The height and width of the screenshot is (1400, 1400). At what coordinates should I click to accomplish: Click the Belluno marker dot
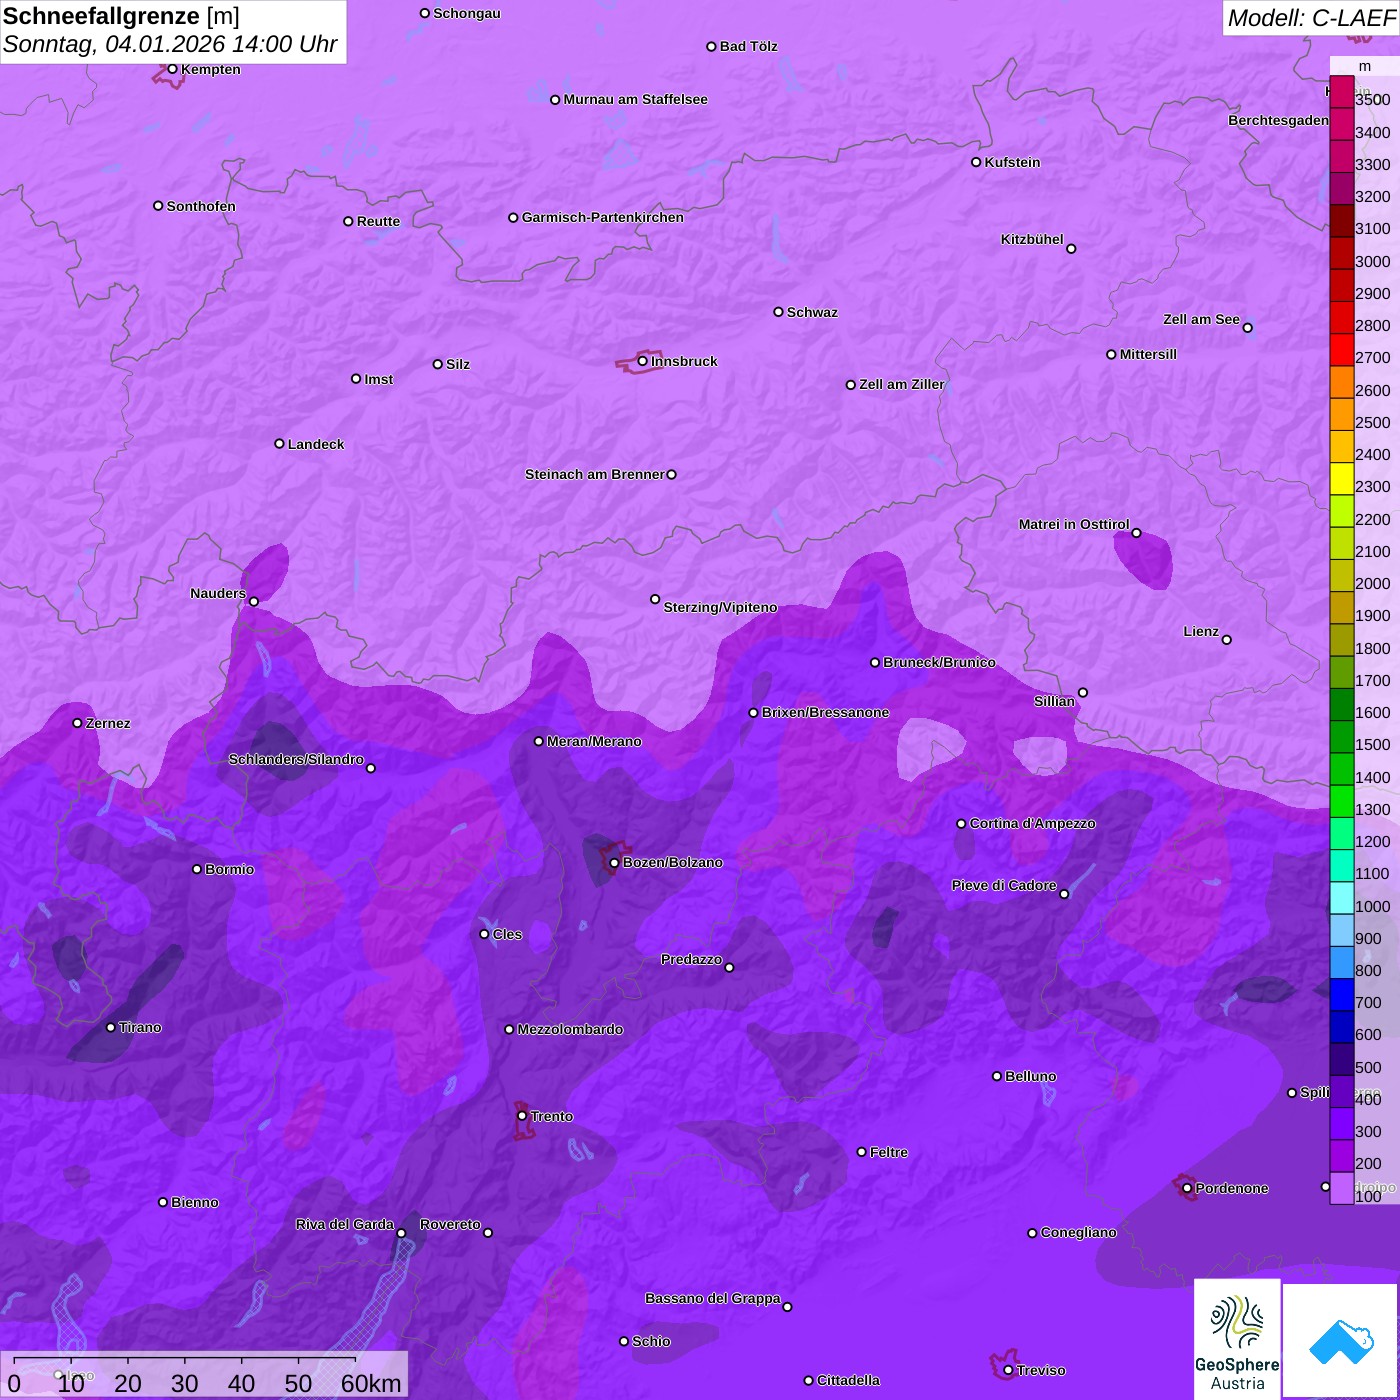click(996, 1076)
